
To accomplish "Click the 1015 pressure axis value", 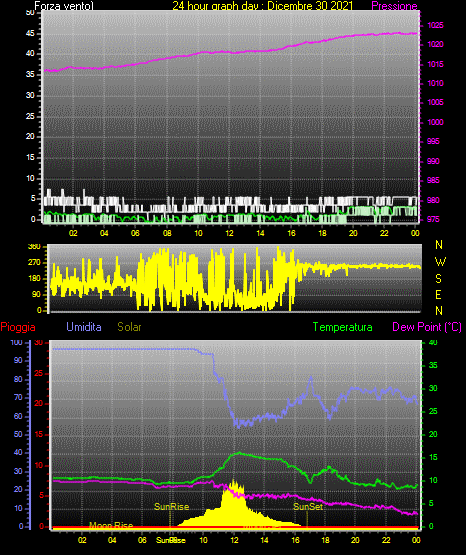I will coord(435,64).
